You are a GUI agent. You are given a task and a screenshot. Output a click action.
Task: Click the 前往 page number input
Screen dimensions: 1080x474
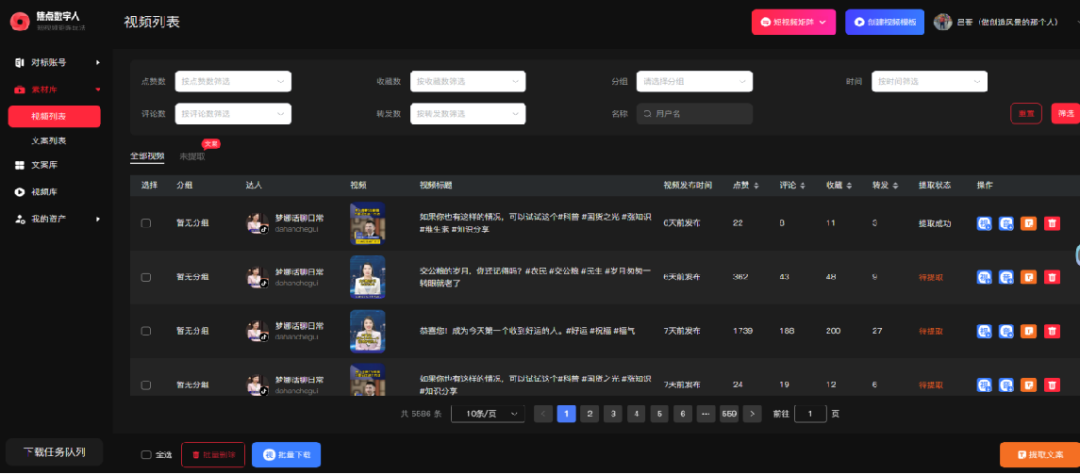coord(811,413)
